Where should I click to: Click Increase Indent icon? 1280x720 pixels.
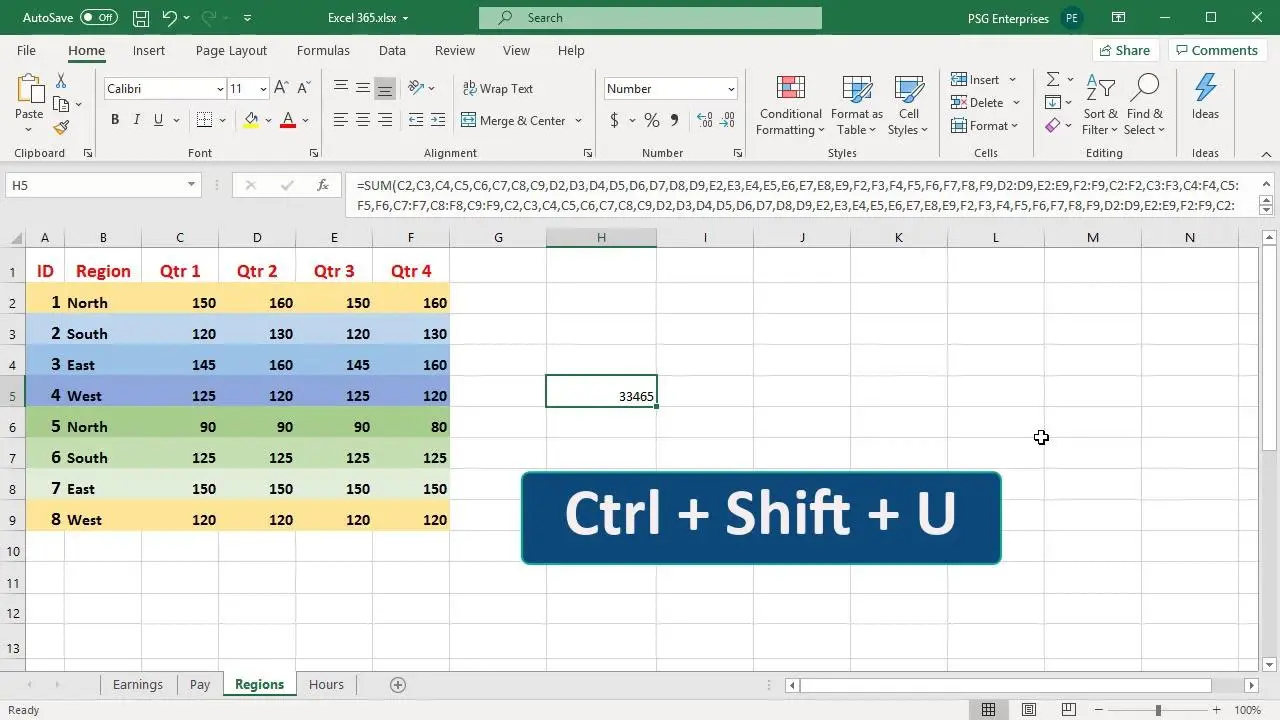point(438,120)
